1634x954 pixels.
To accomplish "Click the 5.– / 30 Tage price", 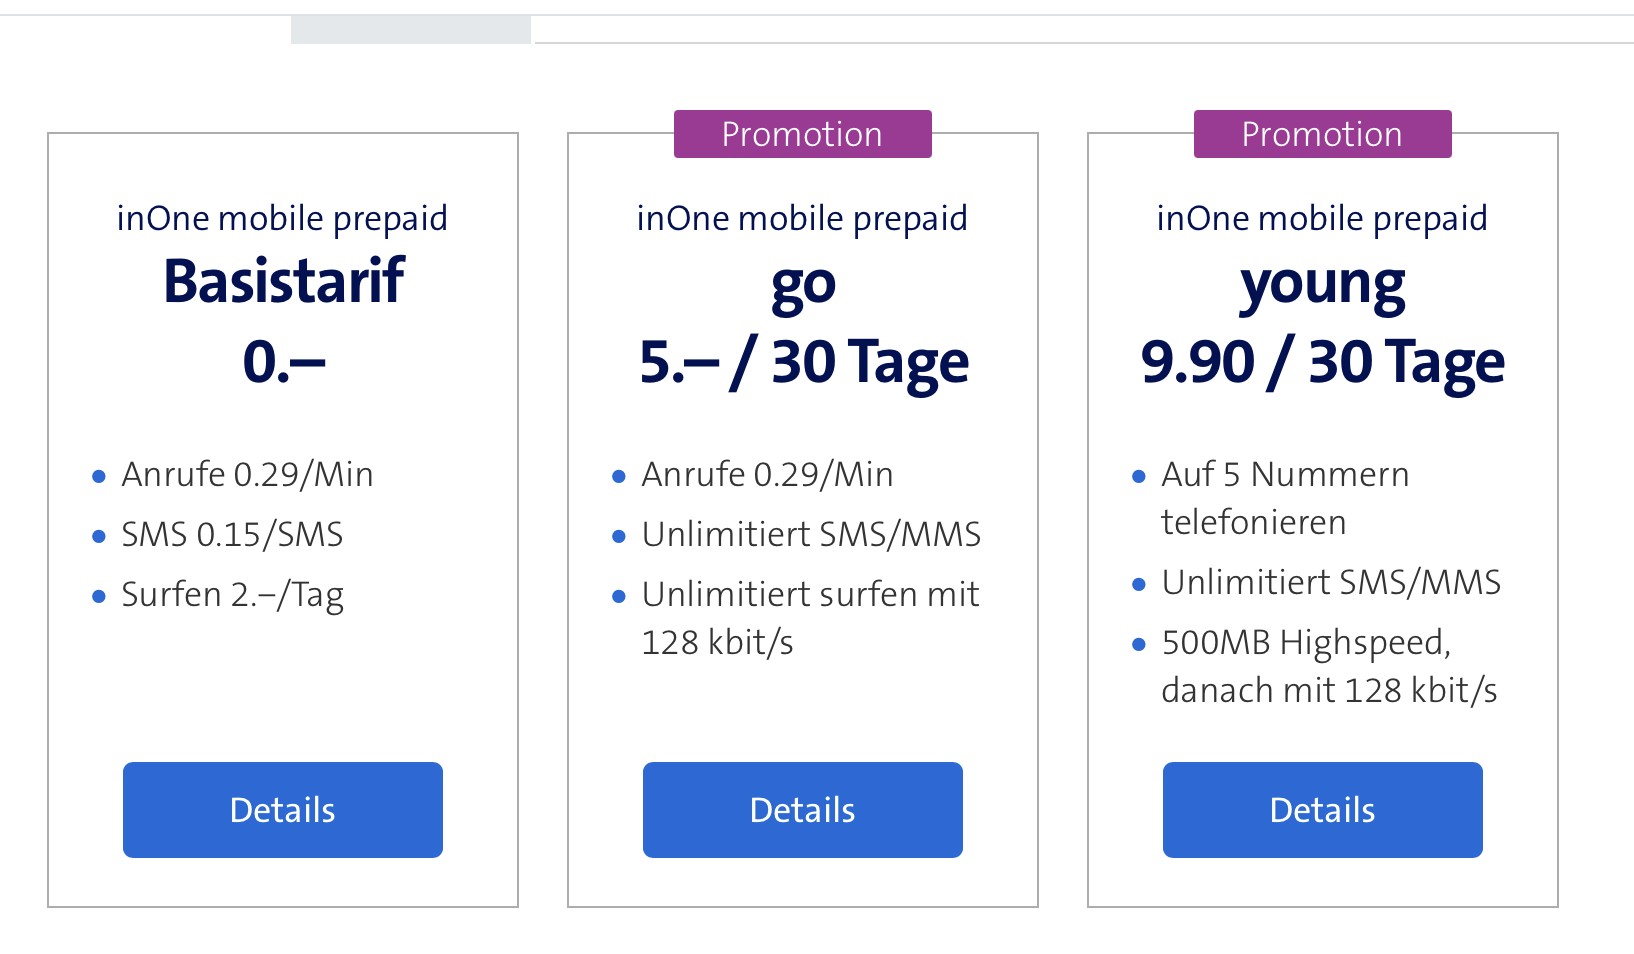I will tap(803, 361).
